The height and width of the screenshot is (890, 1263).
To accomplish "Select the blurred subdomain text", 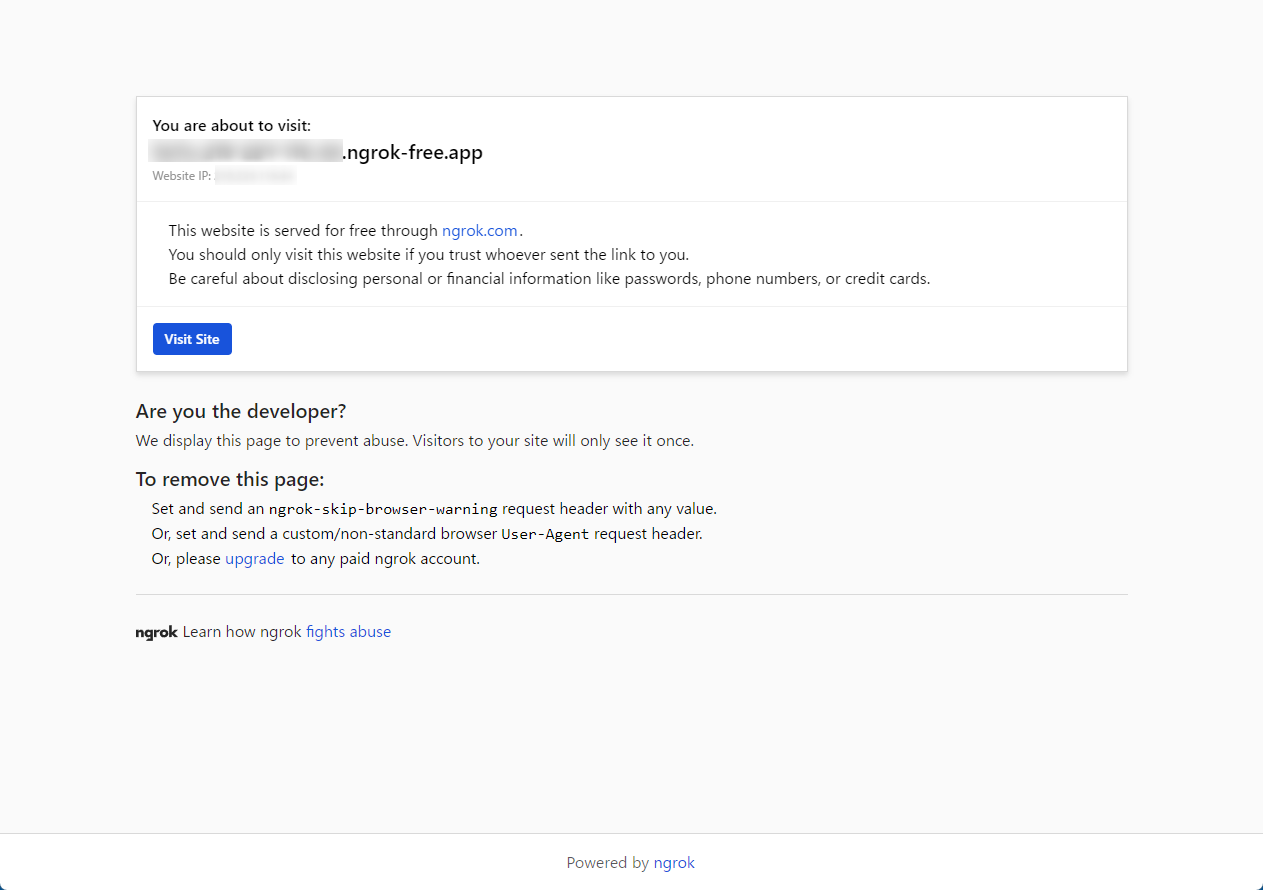I will pos(245,150).
